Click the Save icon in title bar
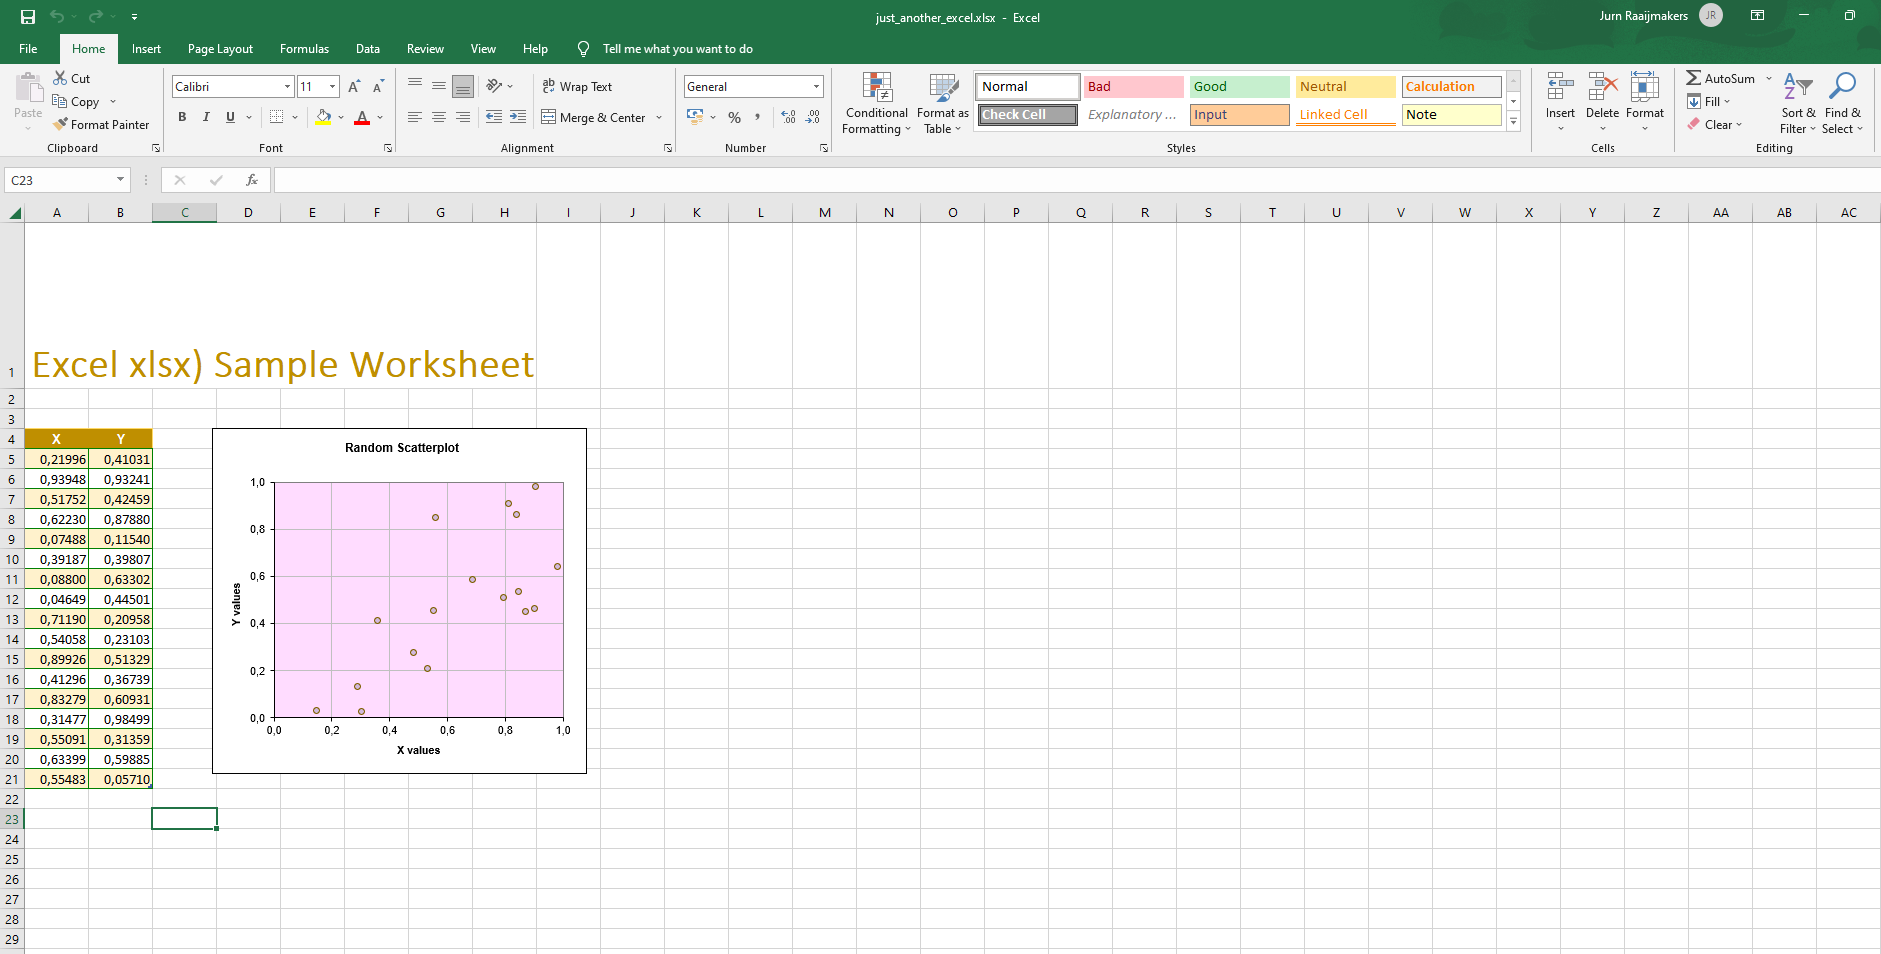The height and width of the screenshot is (954, 1881). [27, 17]
